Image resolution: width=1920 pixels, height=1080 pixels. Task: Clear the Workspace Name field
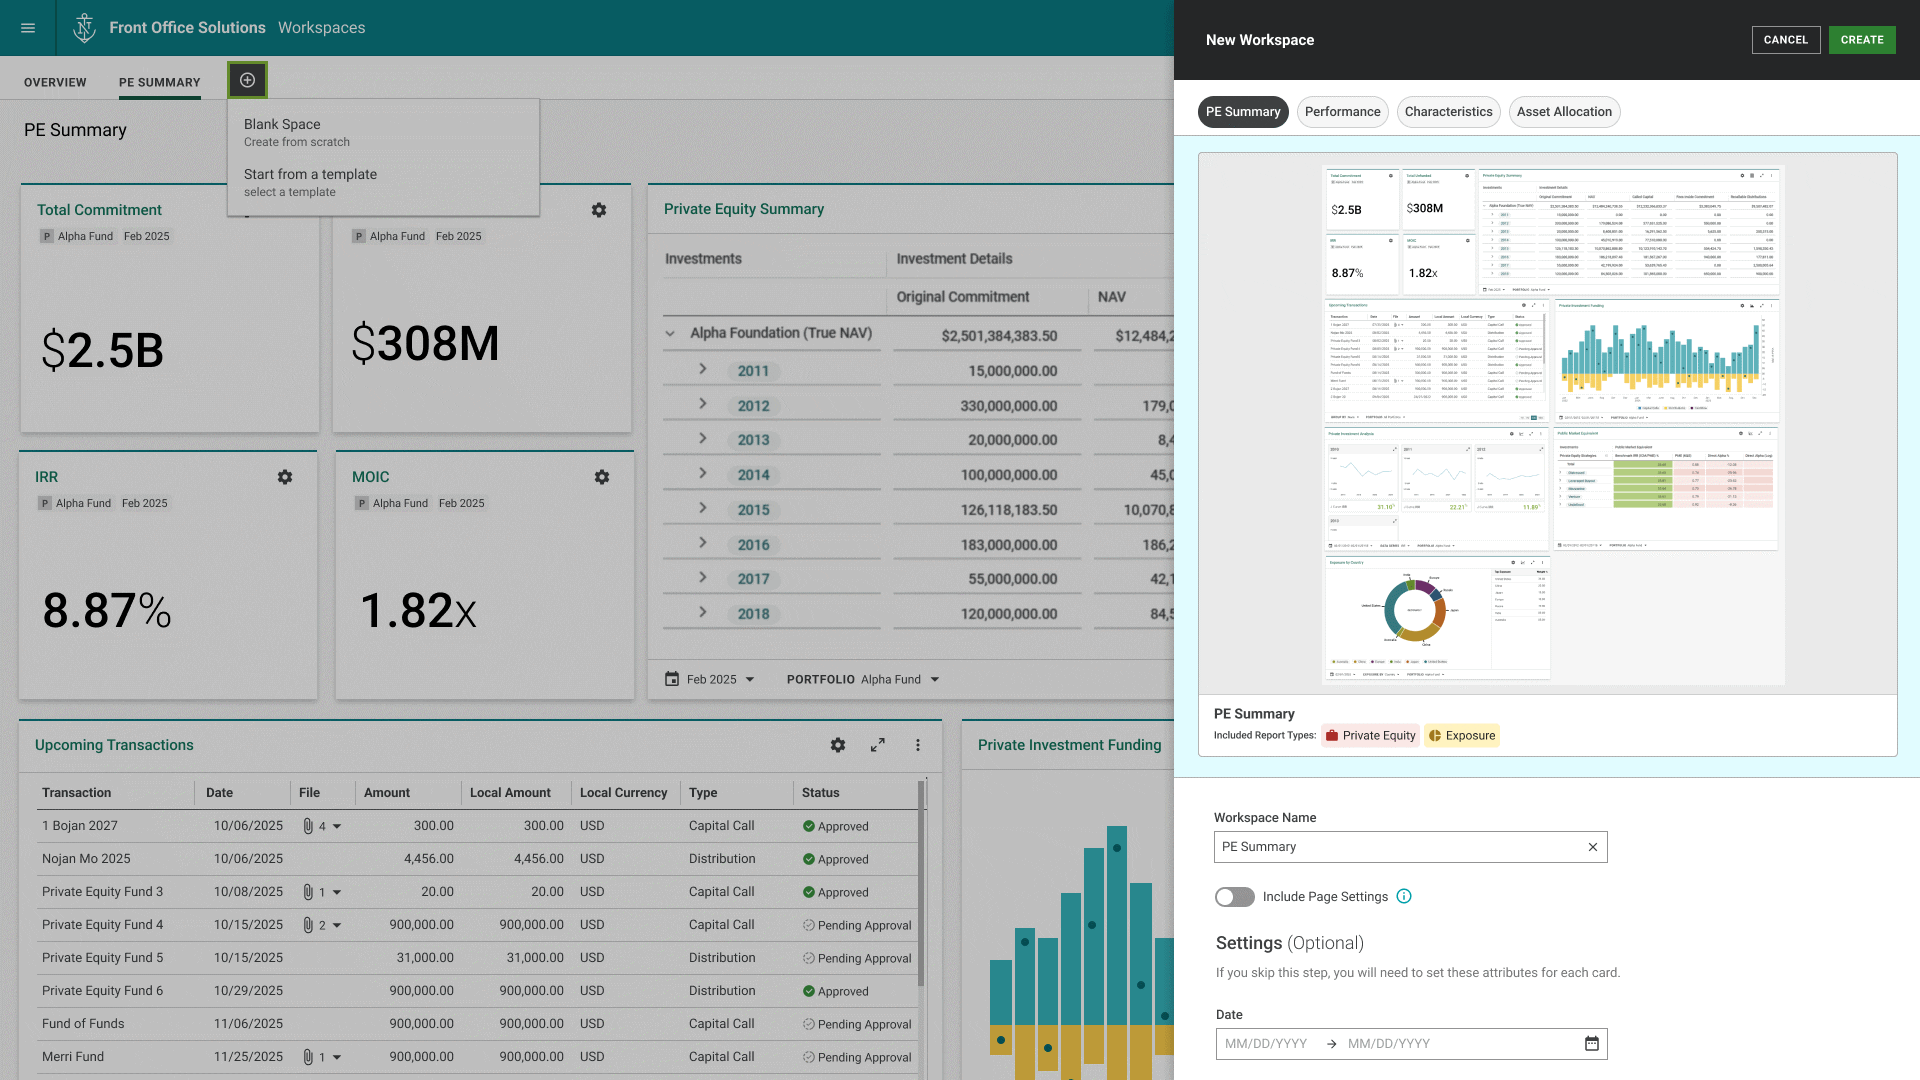point(1592,847)
